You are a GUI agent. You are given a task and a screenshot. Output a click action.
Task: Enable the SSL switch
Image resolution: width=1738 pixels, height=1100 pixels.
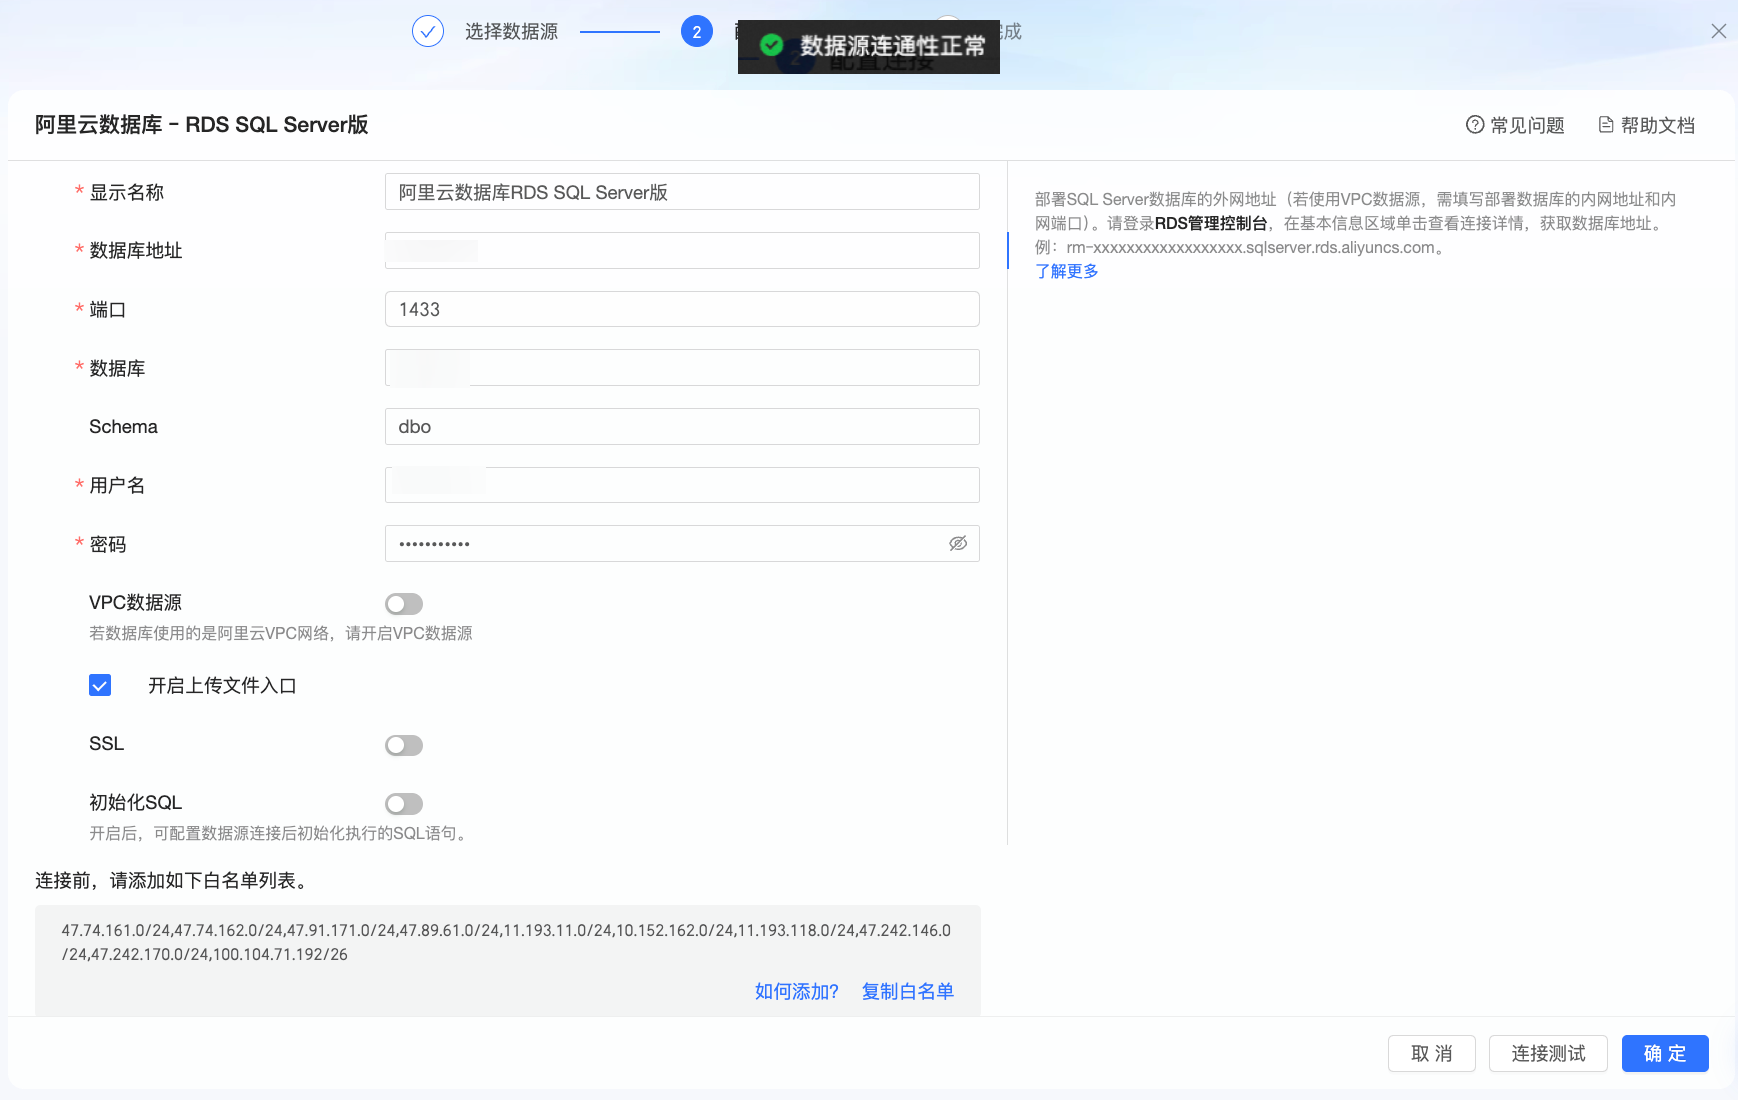(404, 745)
